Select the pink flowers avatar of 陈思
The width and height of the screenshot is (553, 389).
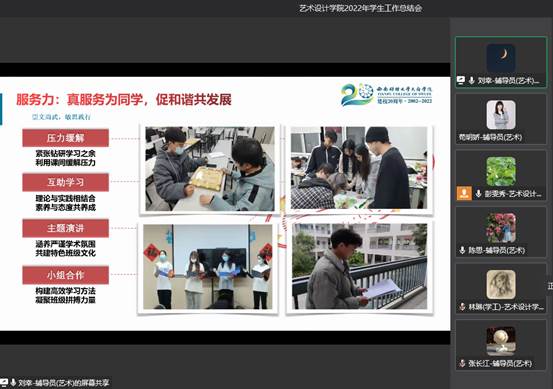pos(501,228)
